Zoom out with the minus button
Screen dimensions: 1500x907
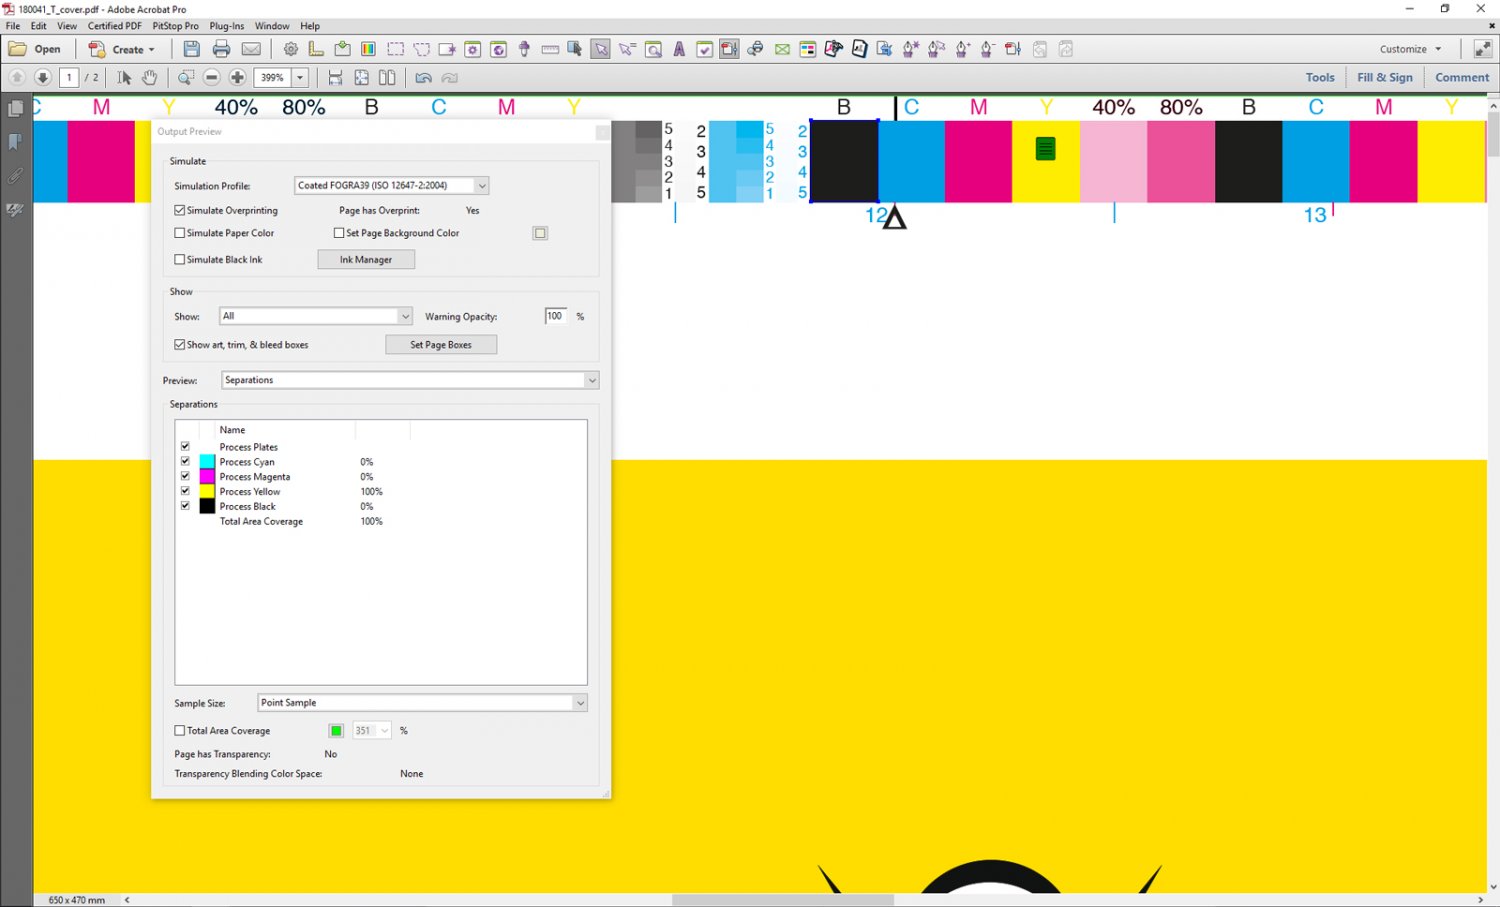click(212, 77)
